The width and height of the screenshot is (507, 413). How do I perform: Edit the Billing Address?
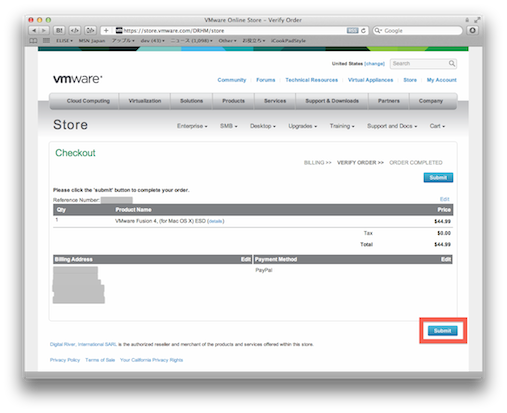[246, 259]
